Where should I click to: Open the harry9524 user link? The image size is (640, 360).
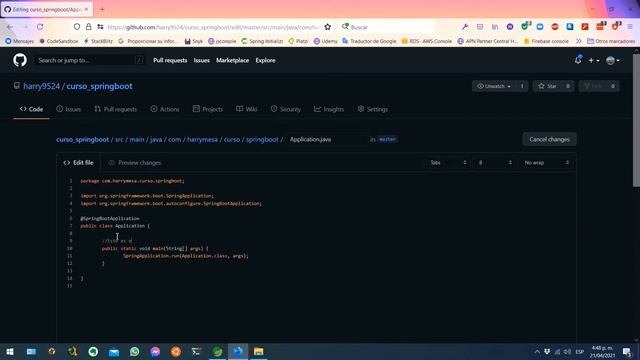tap(42, 86)
